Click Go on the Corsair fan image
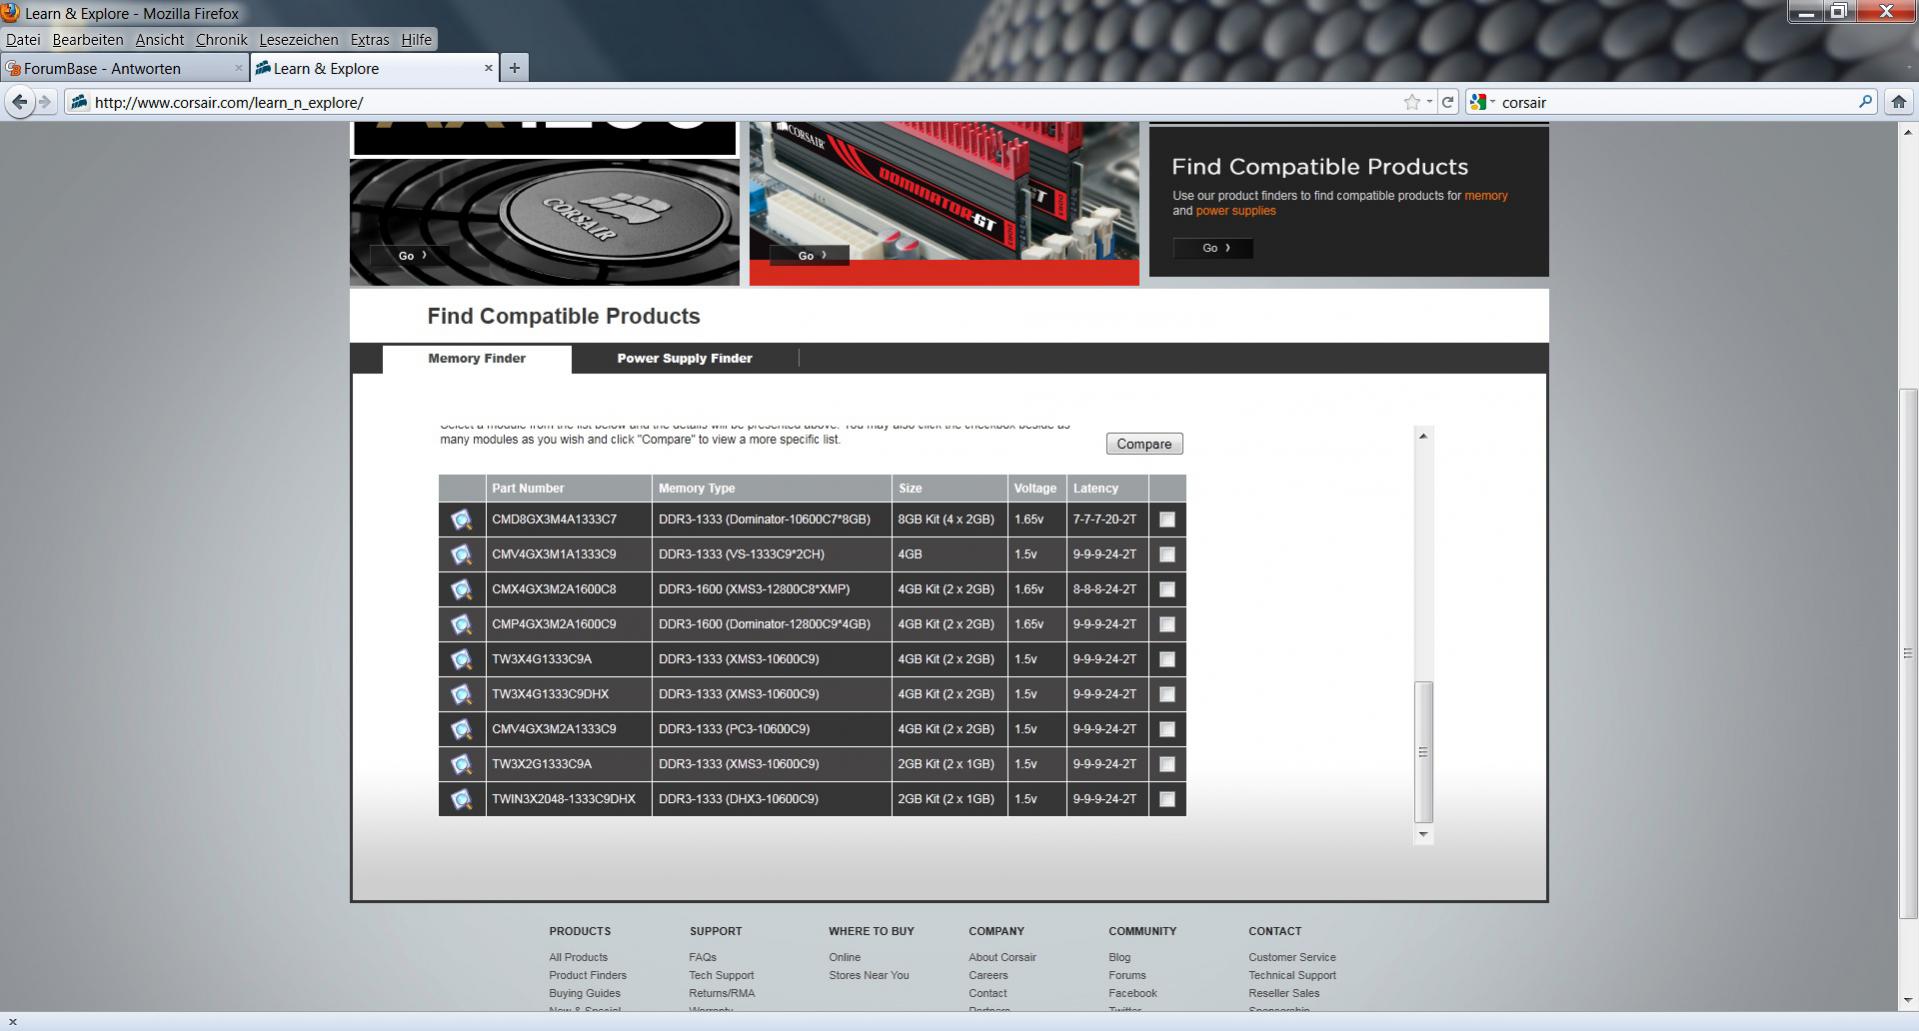 410,256
